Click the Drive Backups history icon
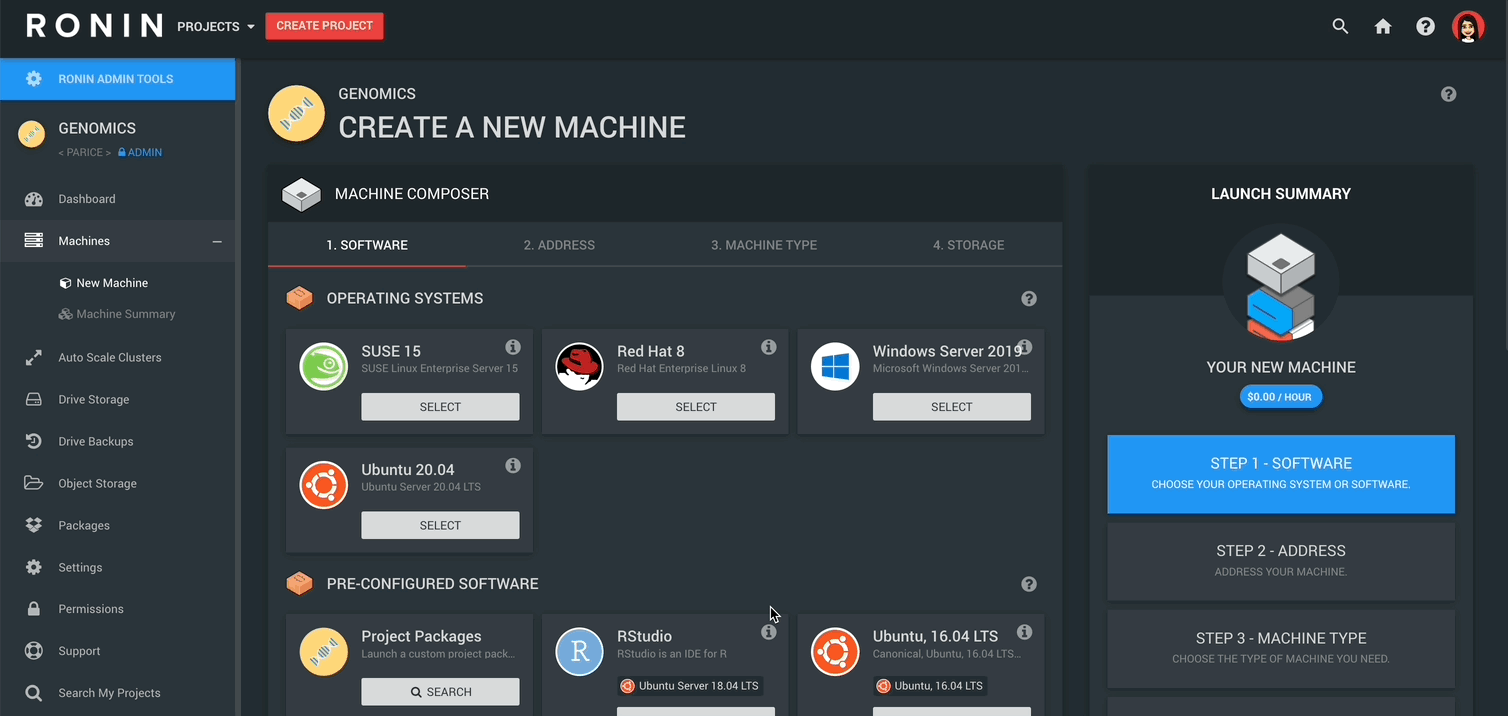The image size is (1508, 716). [34, 441]
